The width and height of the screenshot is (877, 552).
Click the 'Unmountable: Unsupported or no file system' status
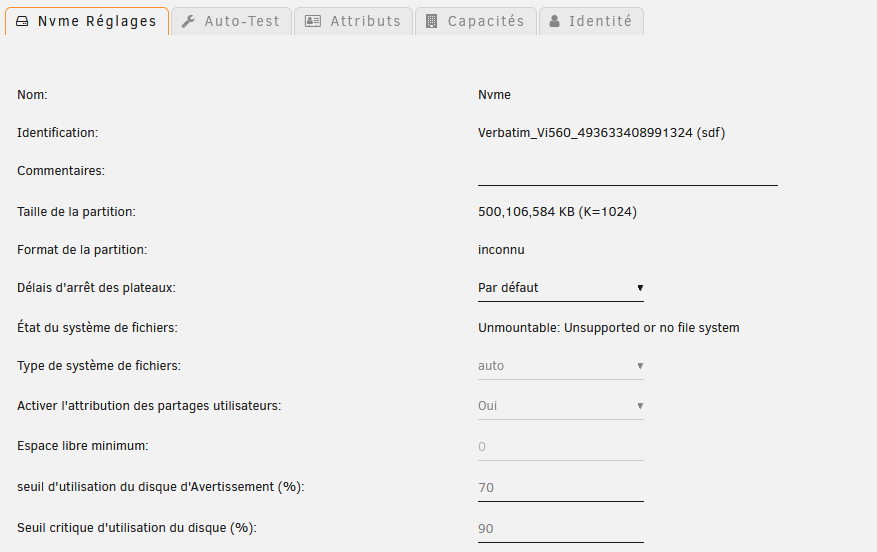[x=609, y=328]
